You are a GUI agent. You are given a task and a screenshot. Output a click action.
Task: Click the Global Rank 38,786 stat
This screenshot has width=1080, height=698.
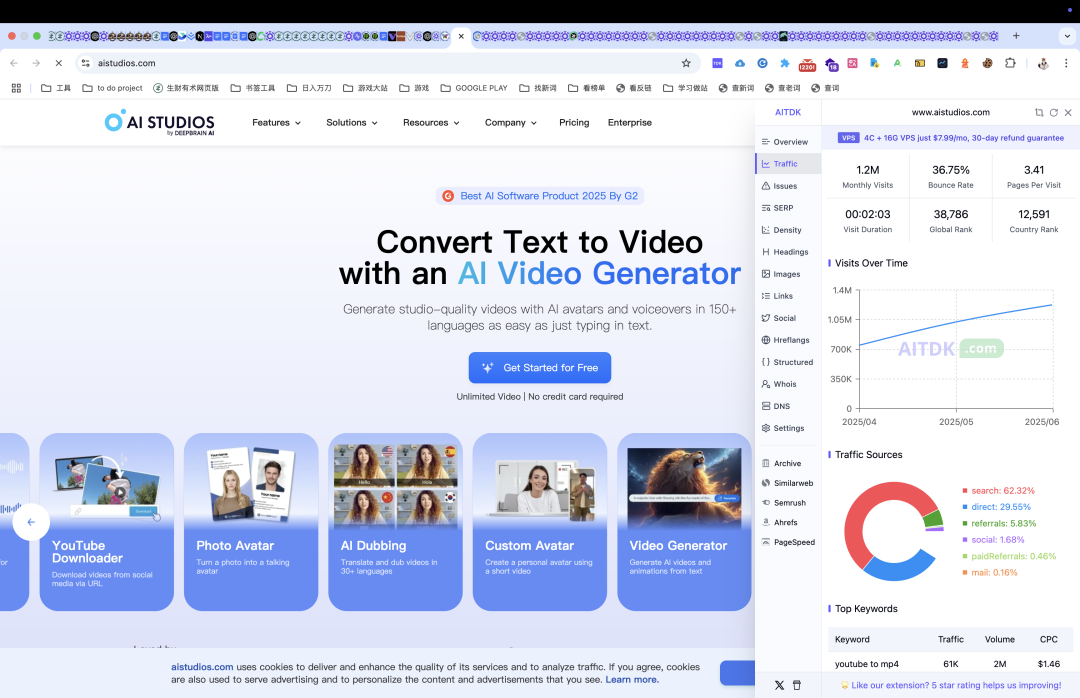click(x=951, y=220)
